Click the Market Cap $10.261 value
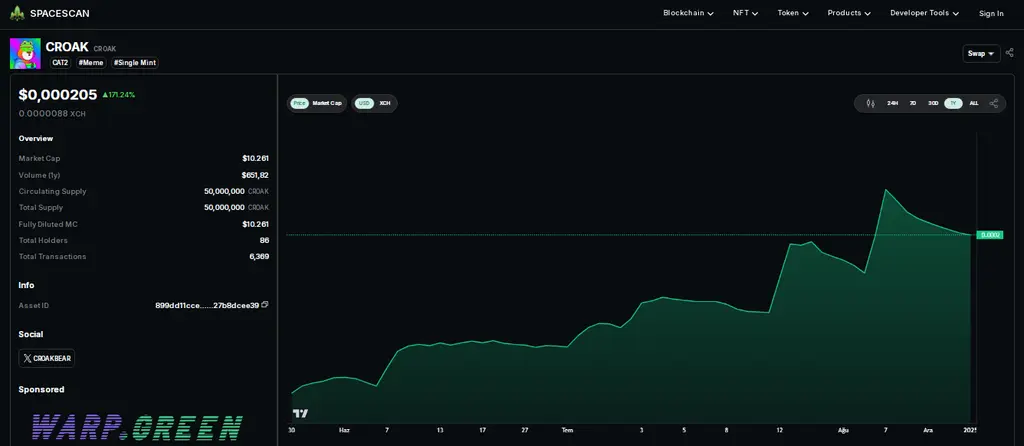The width and height of the screenshot is (1024, 446). pos(255,158)
